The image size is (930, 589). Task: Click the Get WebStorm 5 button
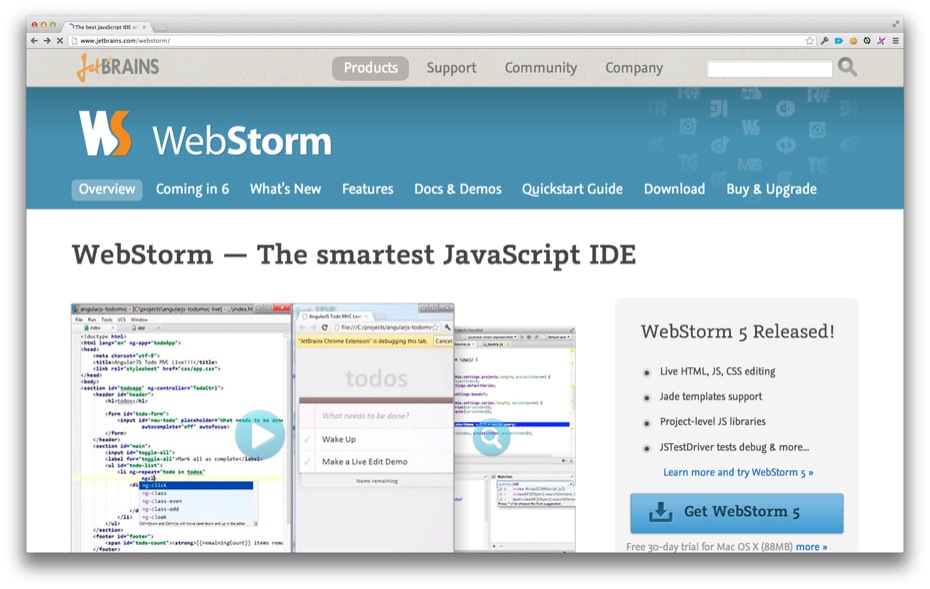[737, 513]
